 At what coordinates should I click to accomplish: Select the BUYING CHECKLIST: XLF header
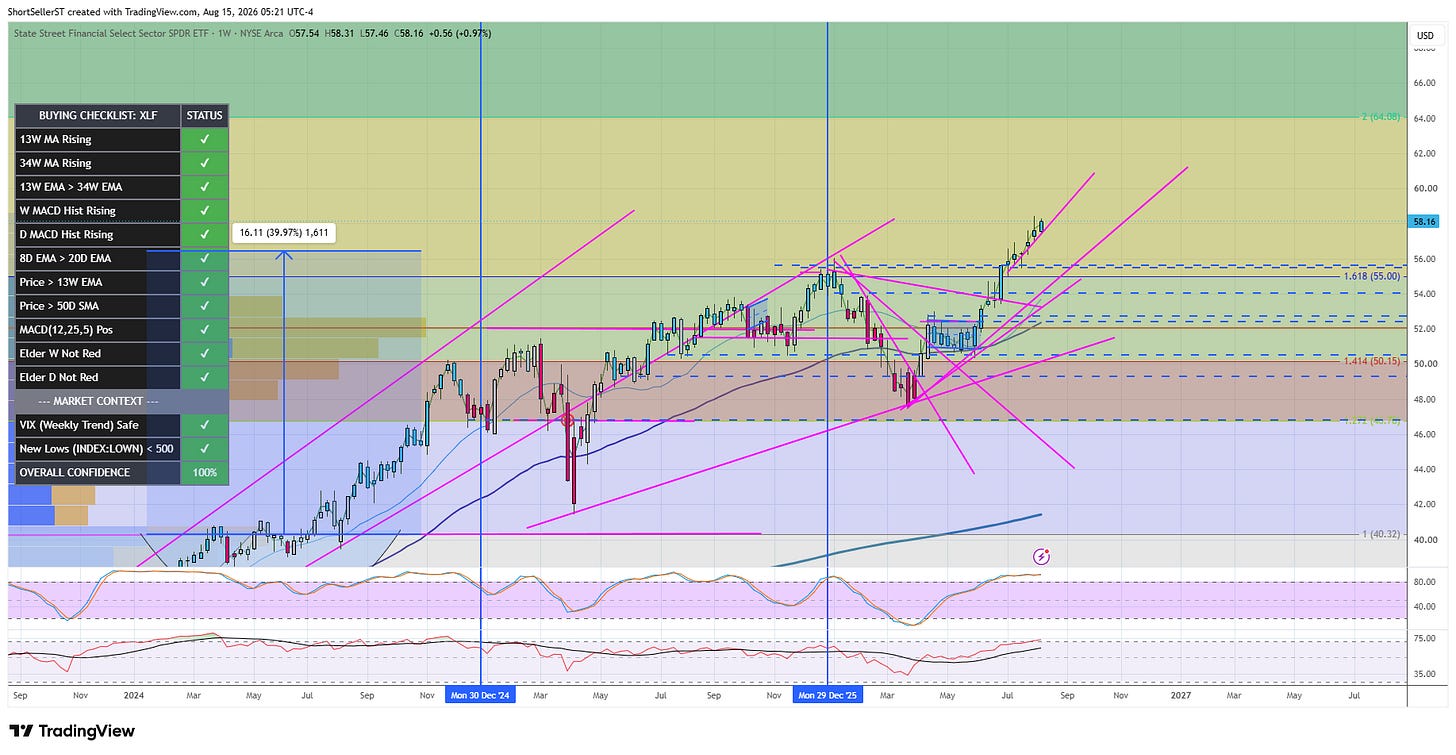pyautogui.click(x=98, y=116)
